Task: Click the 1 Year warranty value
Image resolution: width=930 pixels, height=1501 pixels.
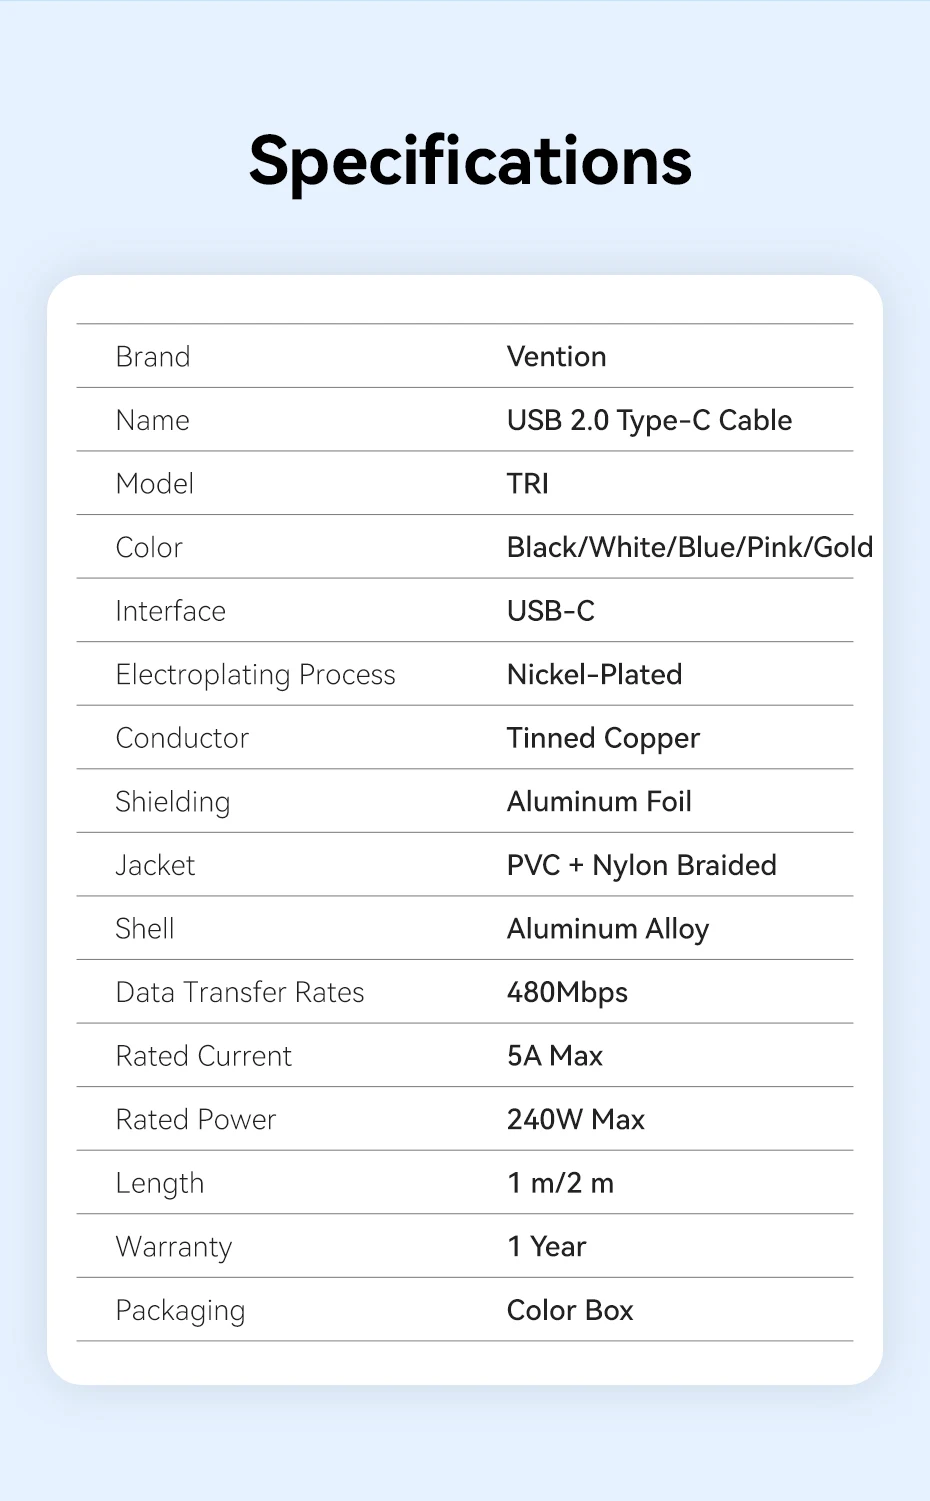Action: [x=546, y=1247]
